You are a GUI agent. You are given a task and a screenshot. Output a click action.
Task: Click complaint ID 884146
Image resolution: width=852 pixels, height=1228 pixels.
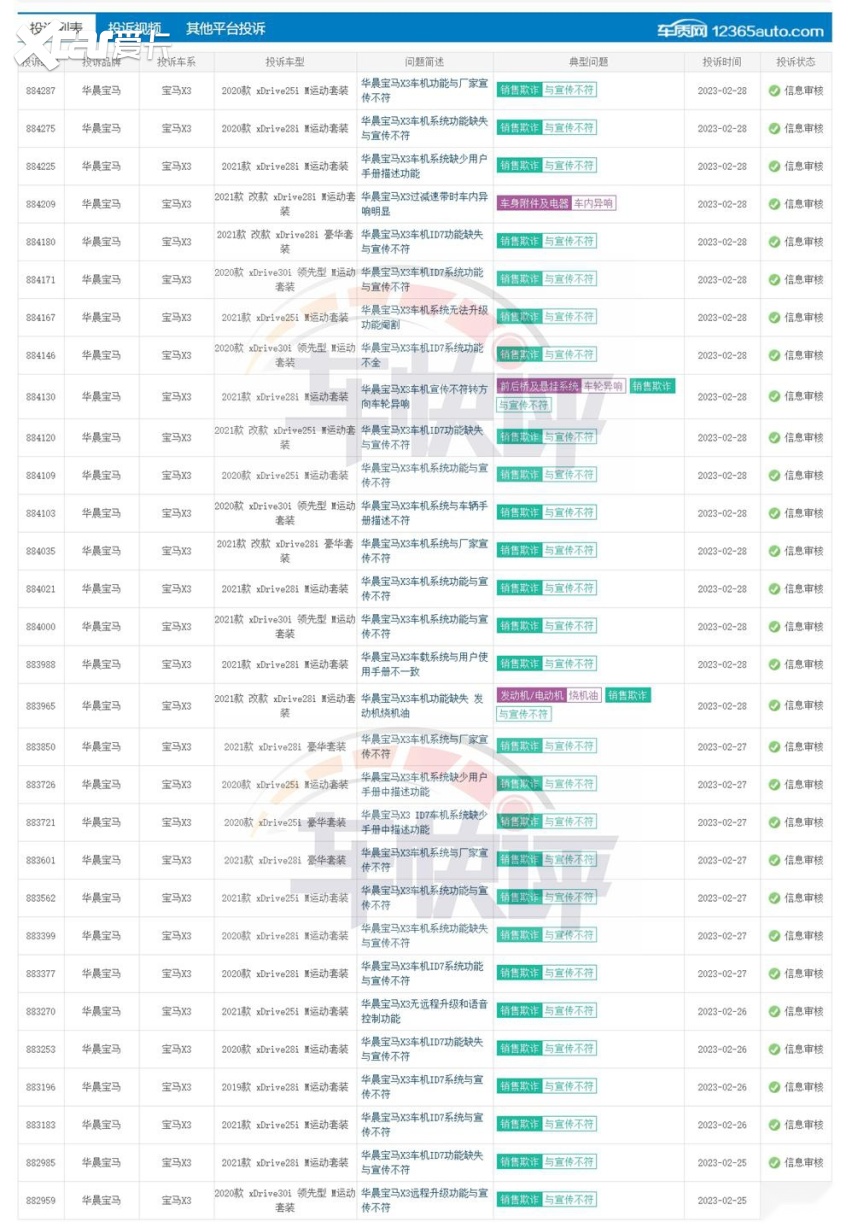(41, 355)
